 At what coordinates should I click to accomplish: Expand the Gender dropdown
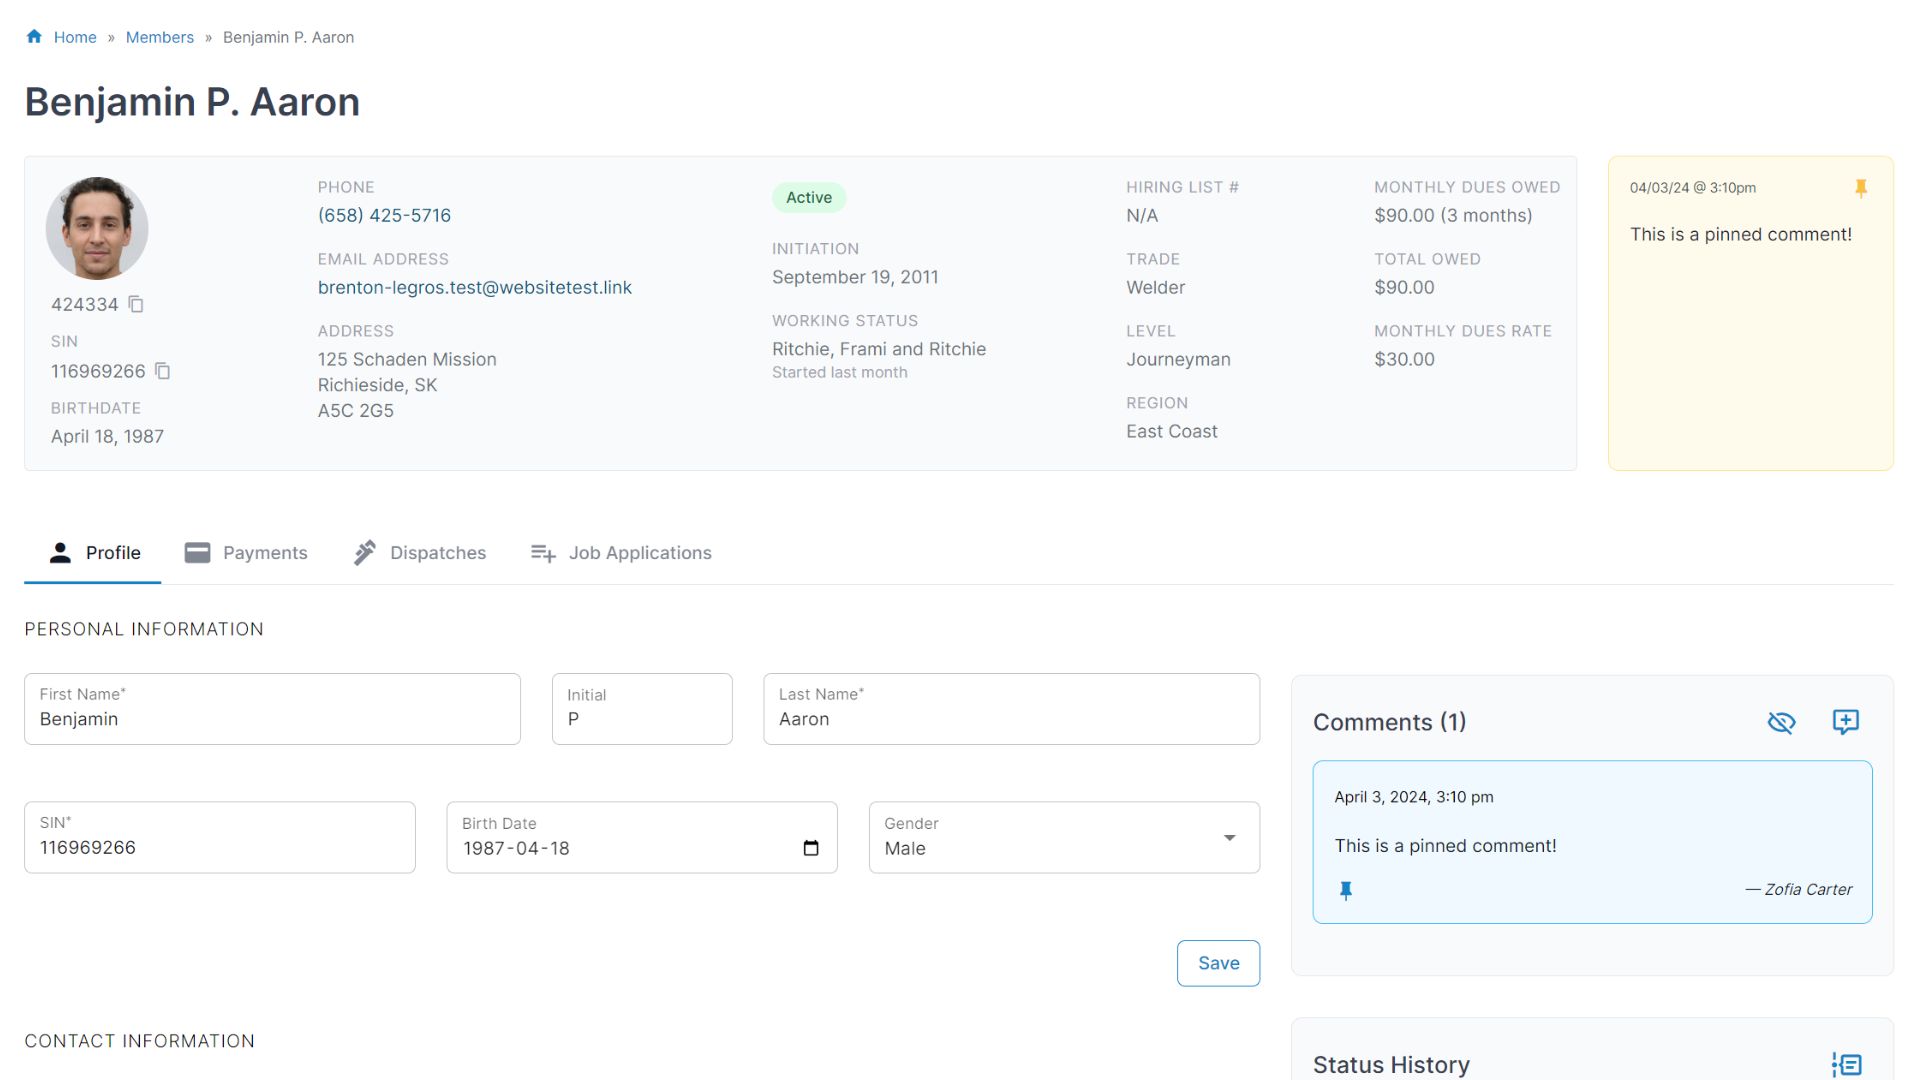pyautogui.click(x=1229, y=838)
